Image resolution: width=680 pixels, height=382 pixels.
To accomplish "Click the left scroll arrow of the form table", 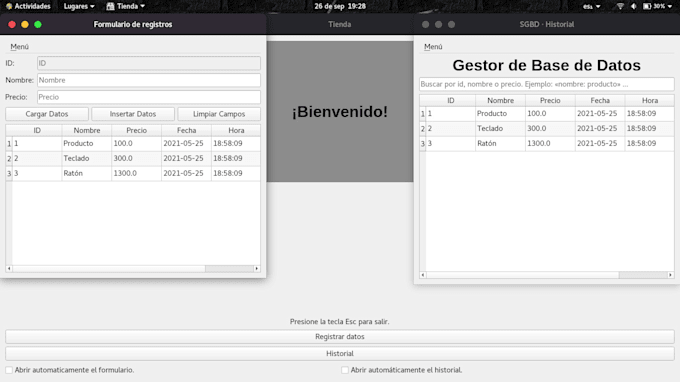I will (9, 268).
